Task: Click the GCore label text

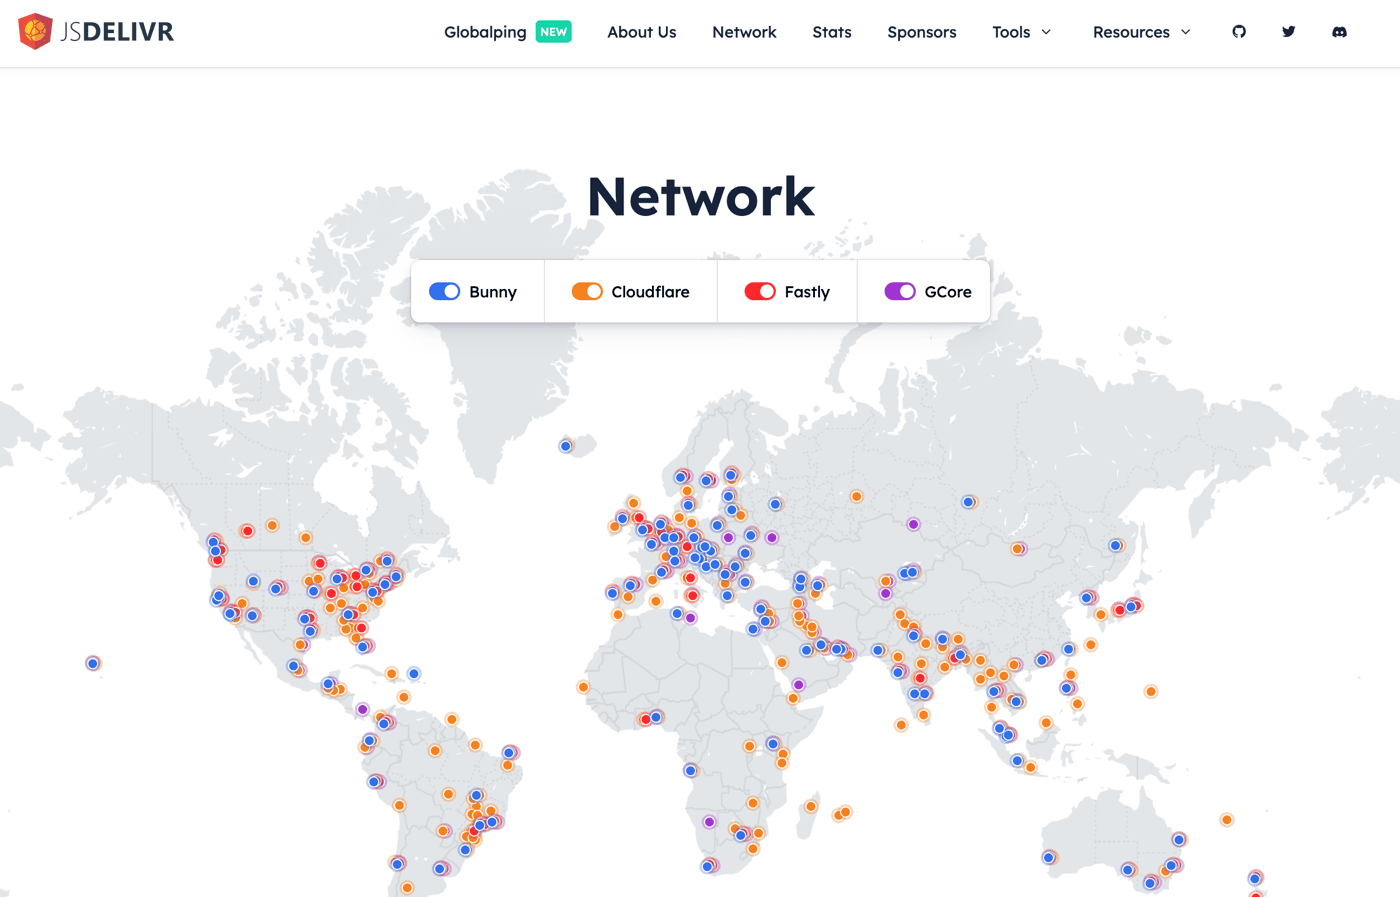Action: coord(948,292)
